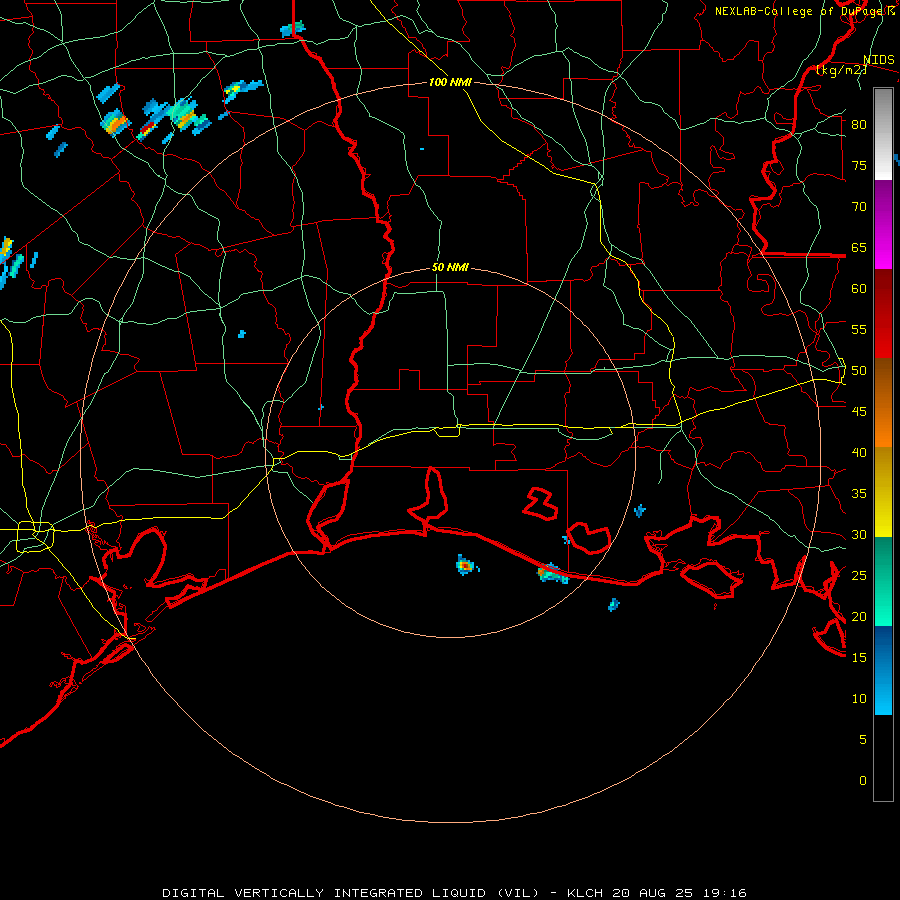The height and width of the screenshot is (900, 900).
Task: Click the KLCH radar station identifier
Action: [x=584, y=893]
